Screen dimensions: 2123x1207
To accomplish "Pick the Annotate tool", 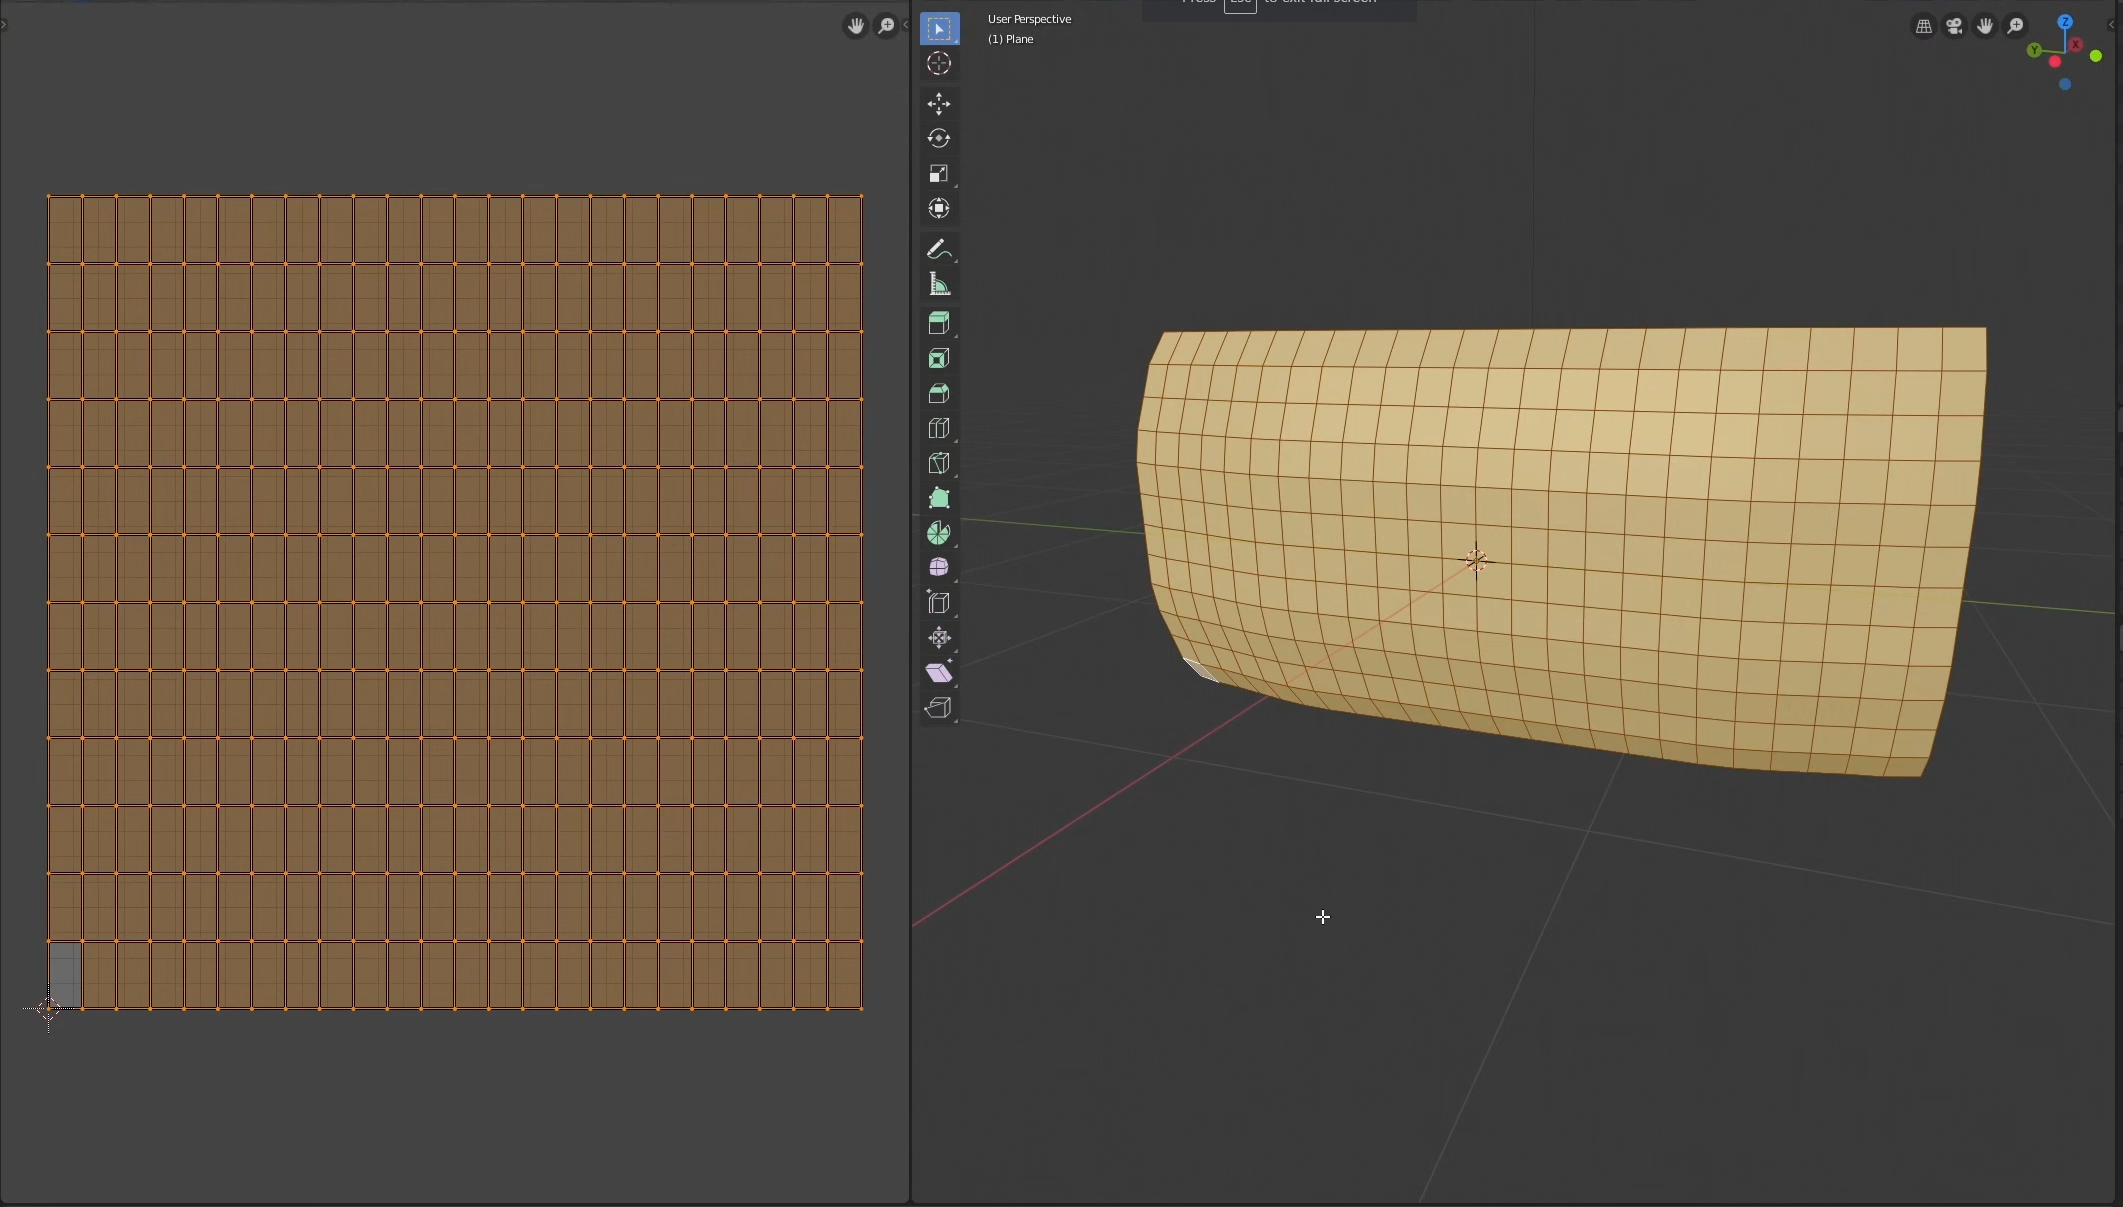I will pos(939,249).
